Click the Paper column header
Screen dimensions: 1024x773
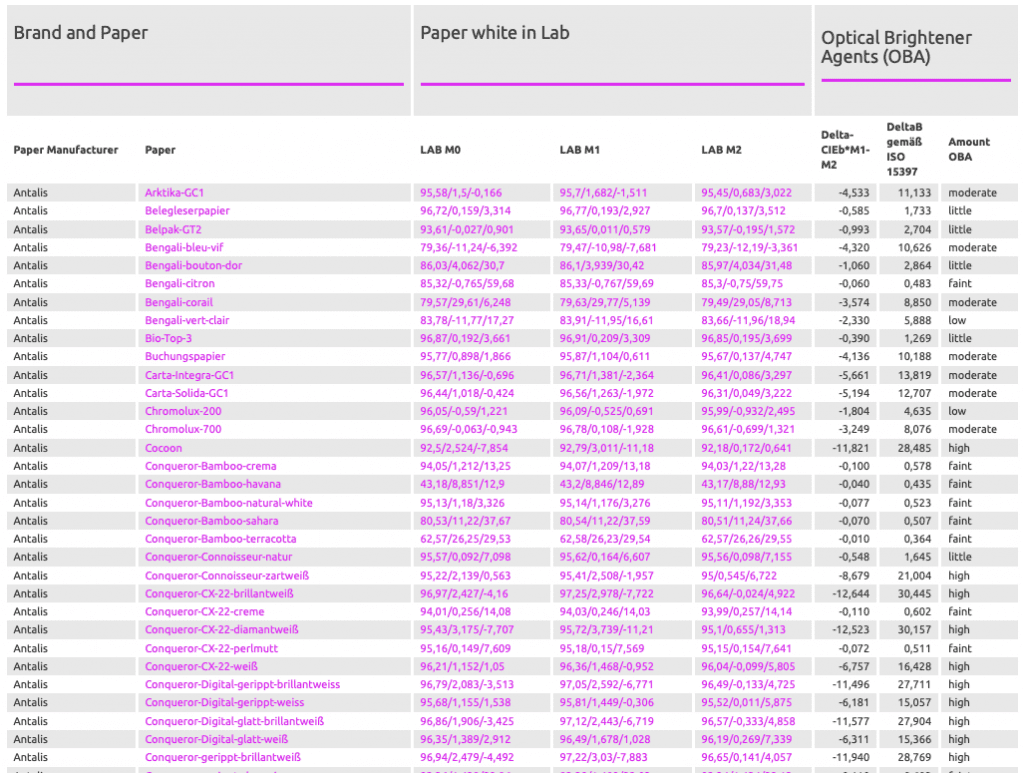160,150
